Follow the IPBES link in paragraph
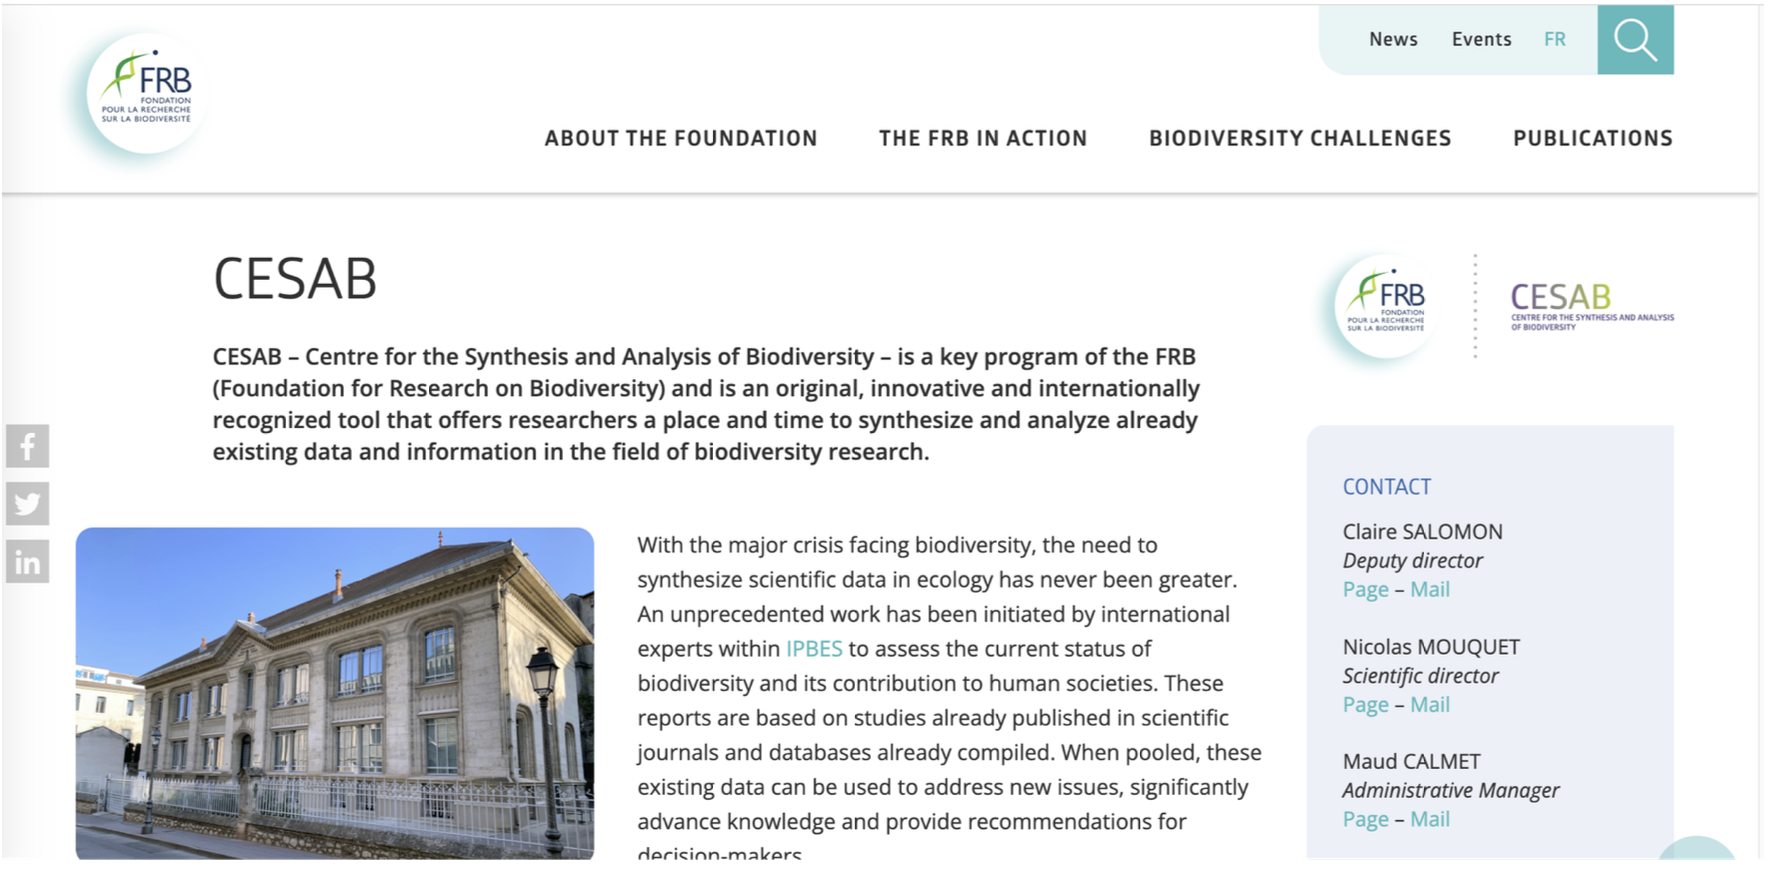 [814, 649]
